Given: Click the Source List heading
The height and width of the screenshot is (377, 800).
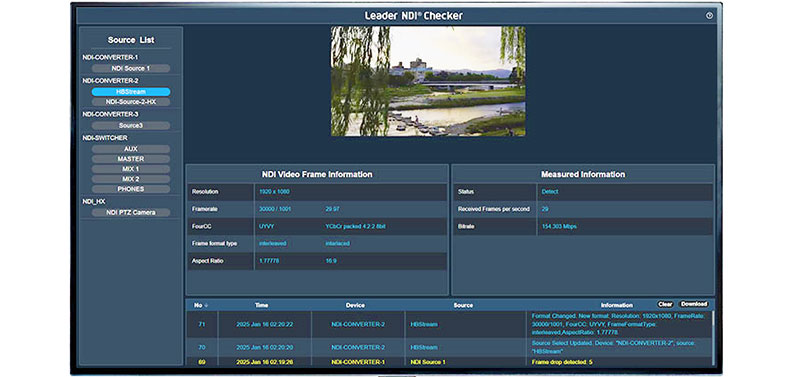Looking at the screenshot, I should click(131, 40).
